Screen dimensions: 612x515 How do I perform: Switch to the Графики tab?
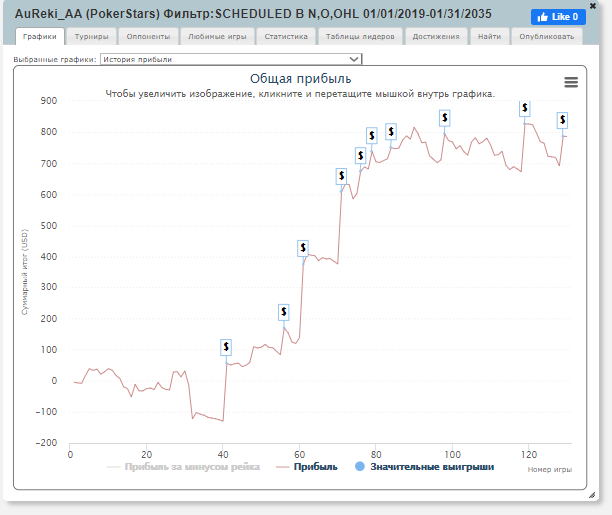pos(40,36)
